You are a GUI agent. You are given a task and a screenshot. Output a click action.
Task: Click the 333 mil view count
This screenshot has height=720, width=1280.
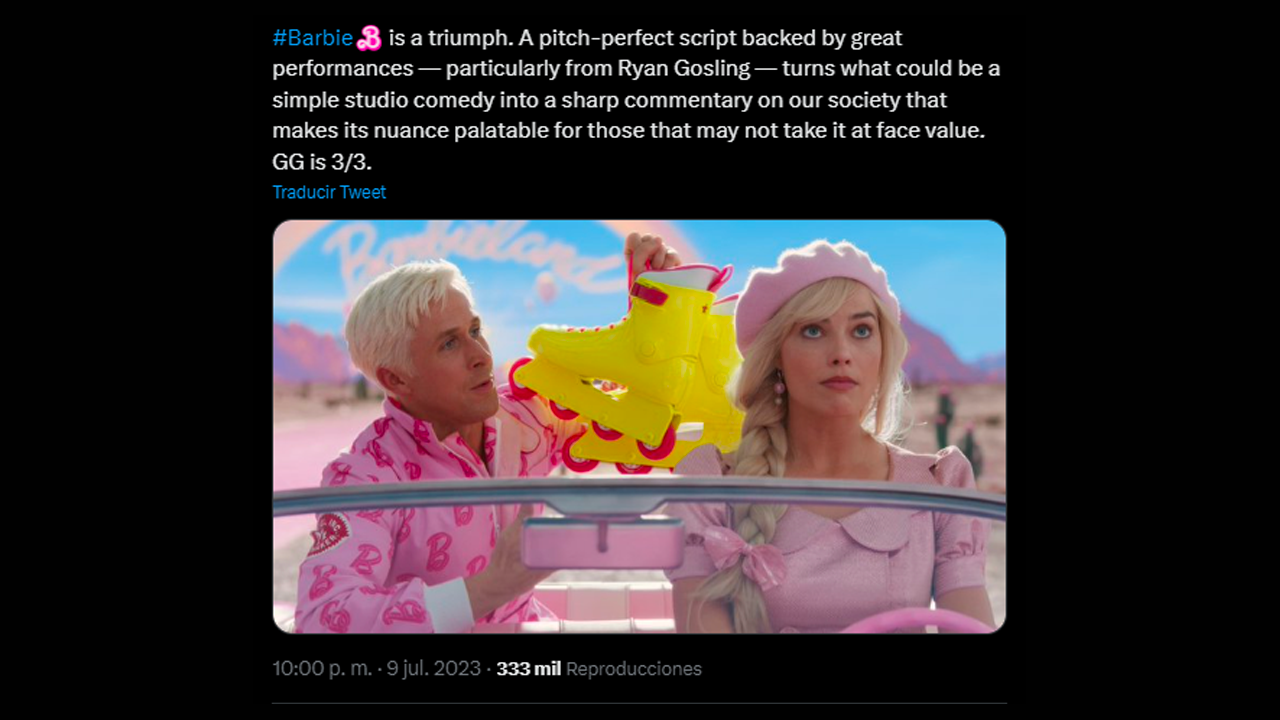tap(528, 669)
